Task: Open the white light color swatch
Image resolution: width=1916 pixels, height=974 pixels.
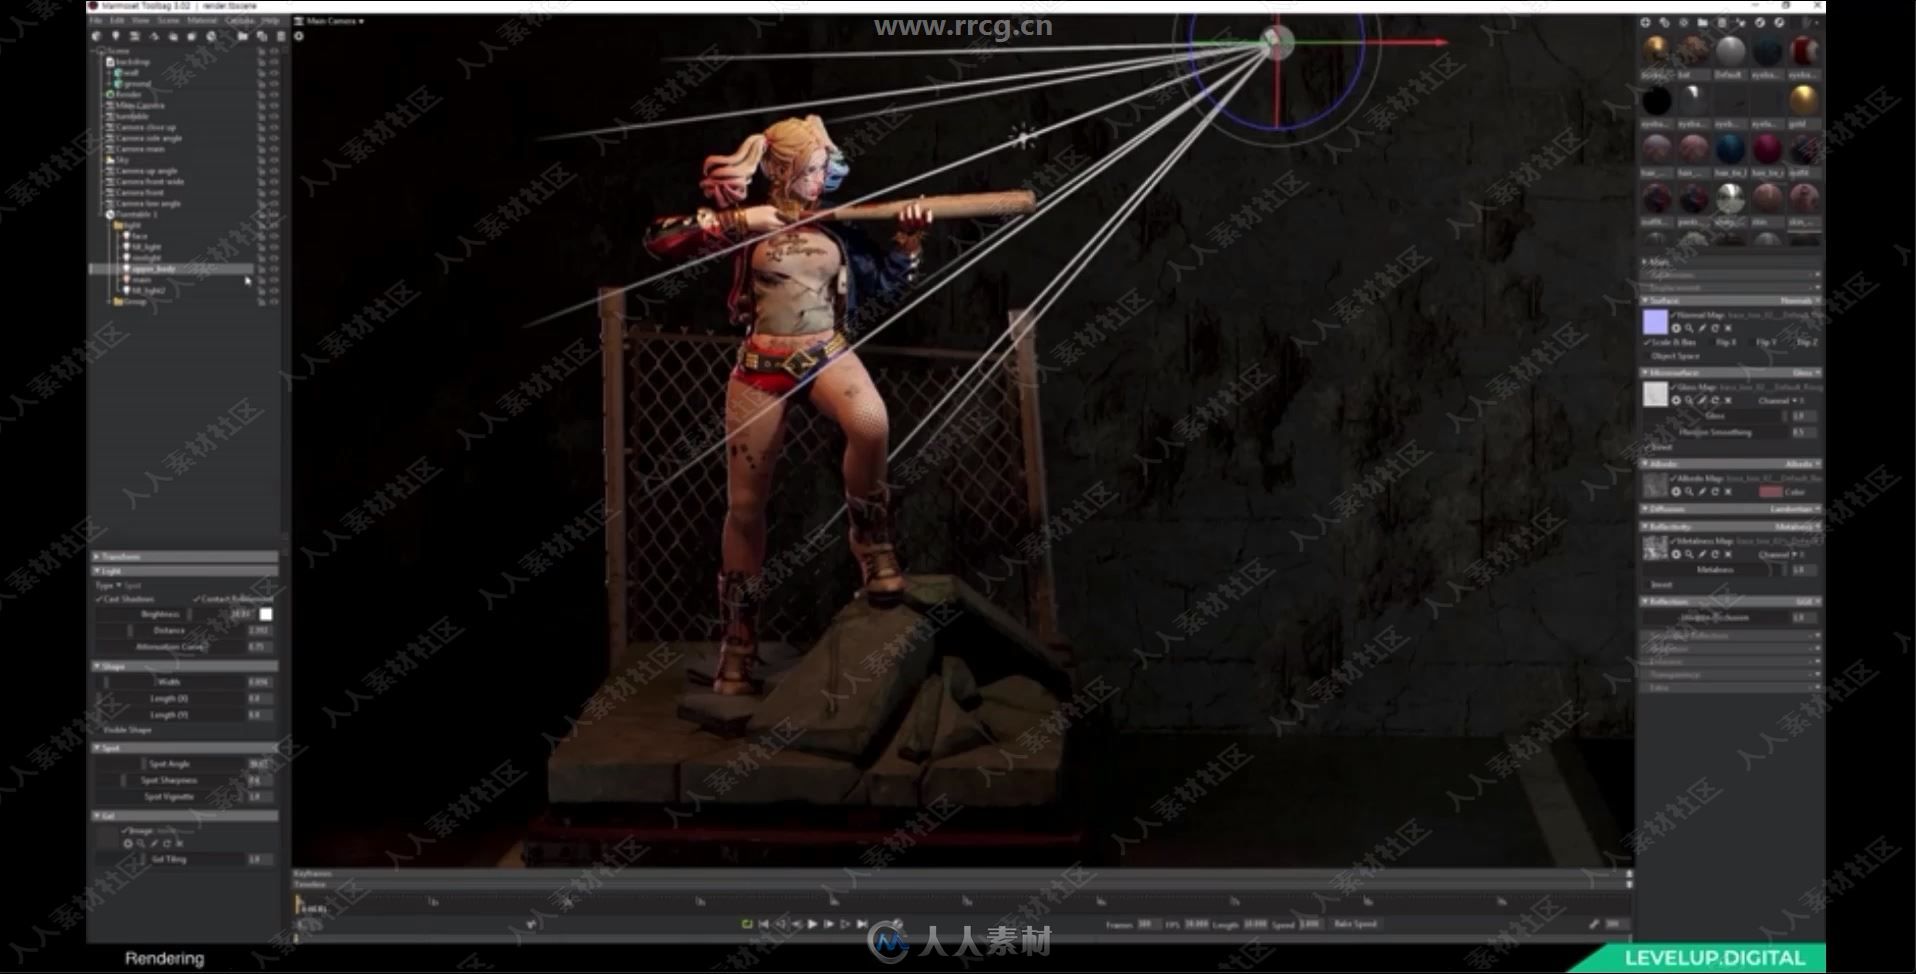Action: (266, 614)
